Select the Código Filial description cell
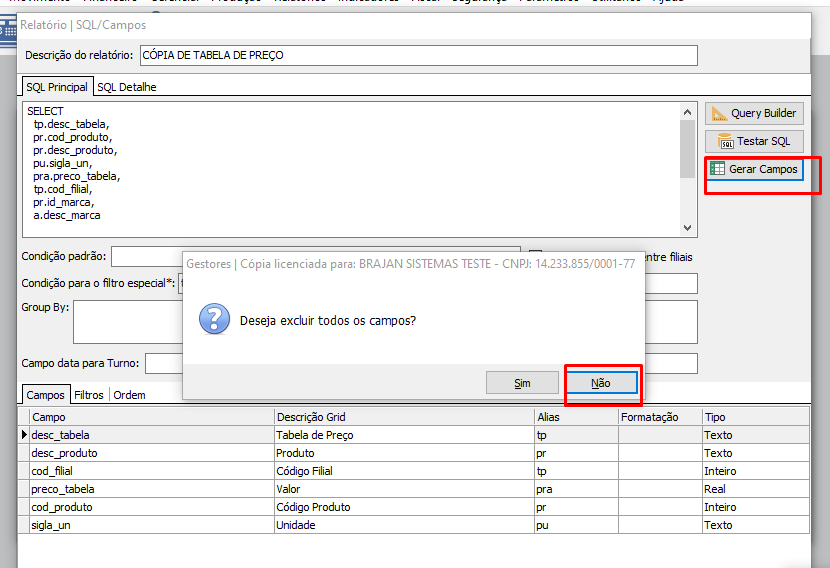The width and height of the screenshot is (830, 568). (x=404, y=471)
